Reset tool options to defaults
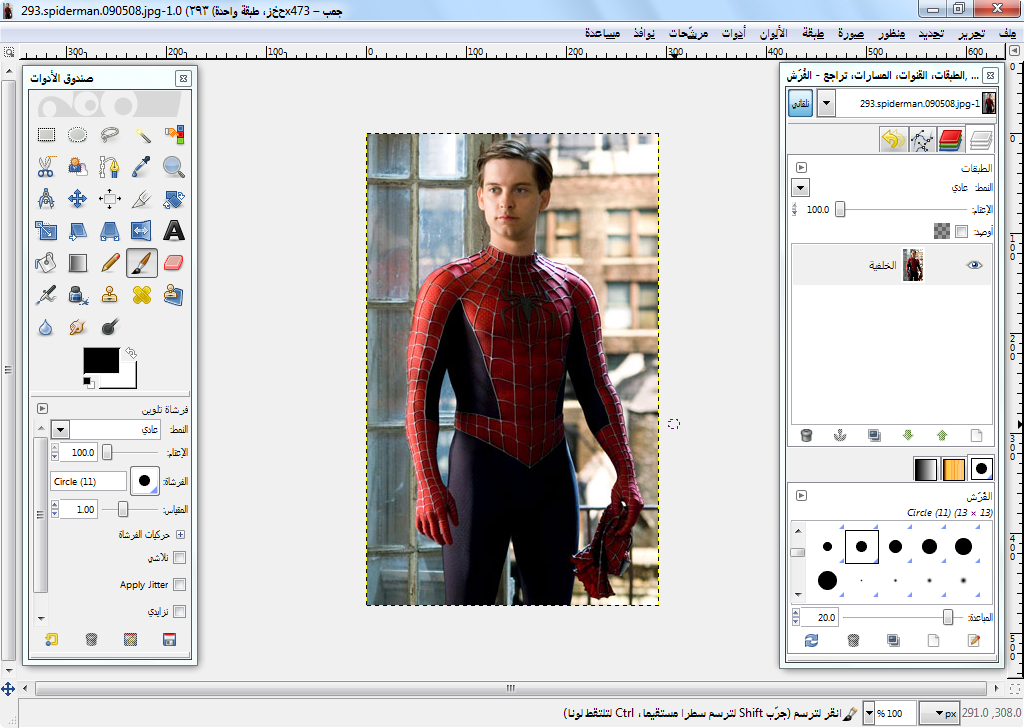The height and width of the screenshot is (728, 1024). (x=52, y=640)
